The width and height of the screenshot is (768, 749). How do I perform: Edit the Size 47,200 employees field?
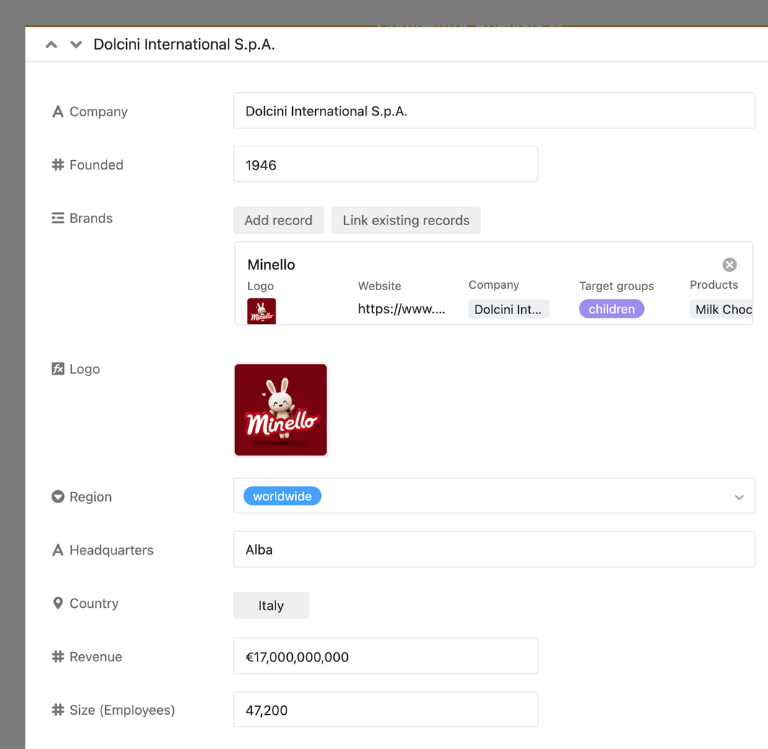tap(385, 709)
